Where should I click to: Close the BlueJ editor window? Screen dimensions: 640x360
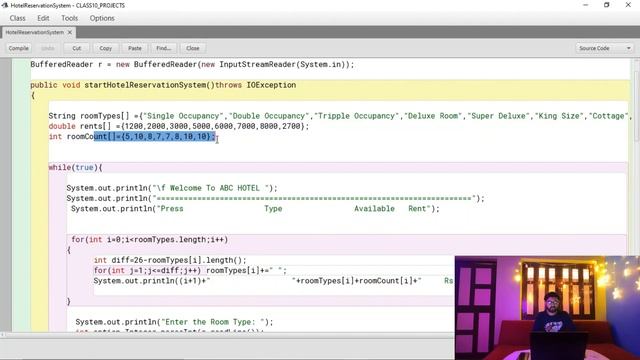pyautogui.click(x=628, y=5)
